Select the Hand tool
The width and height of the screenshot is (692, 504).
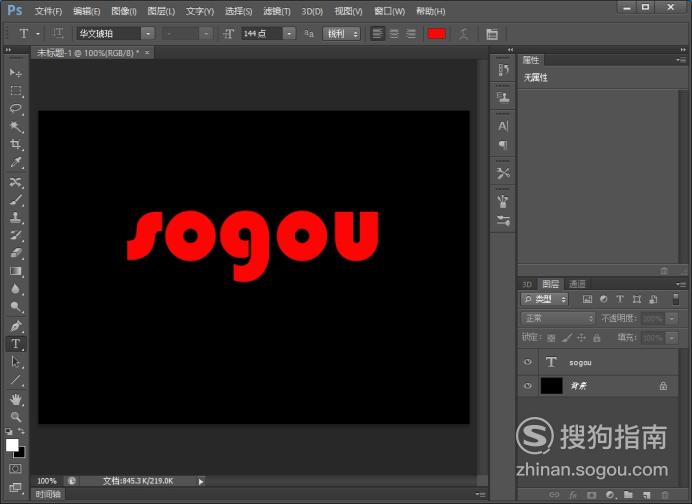[16, 399]
